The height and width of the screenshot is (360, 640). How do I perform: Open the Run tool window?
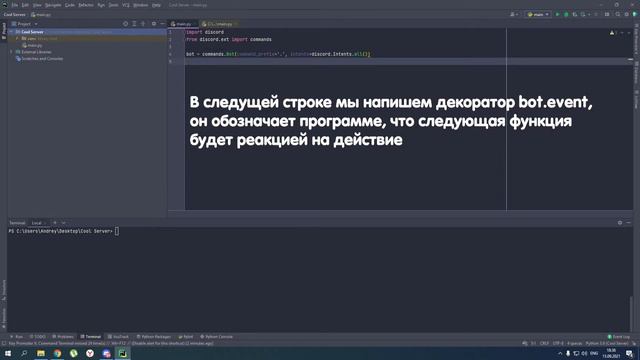pyautogui.click(x=17, y=337)
